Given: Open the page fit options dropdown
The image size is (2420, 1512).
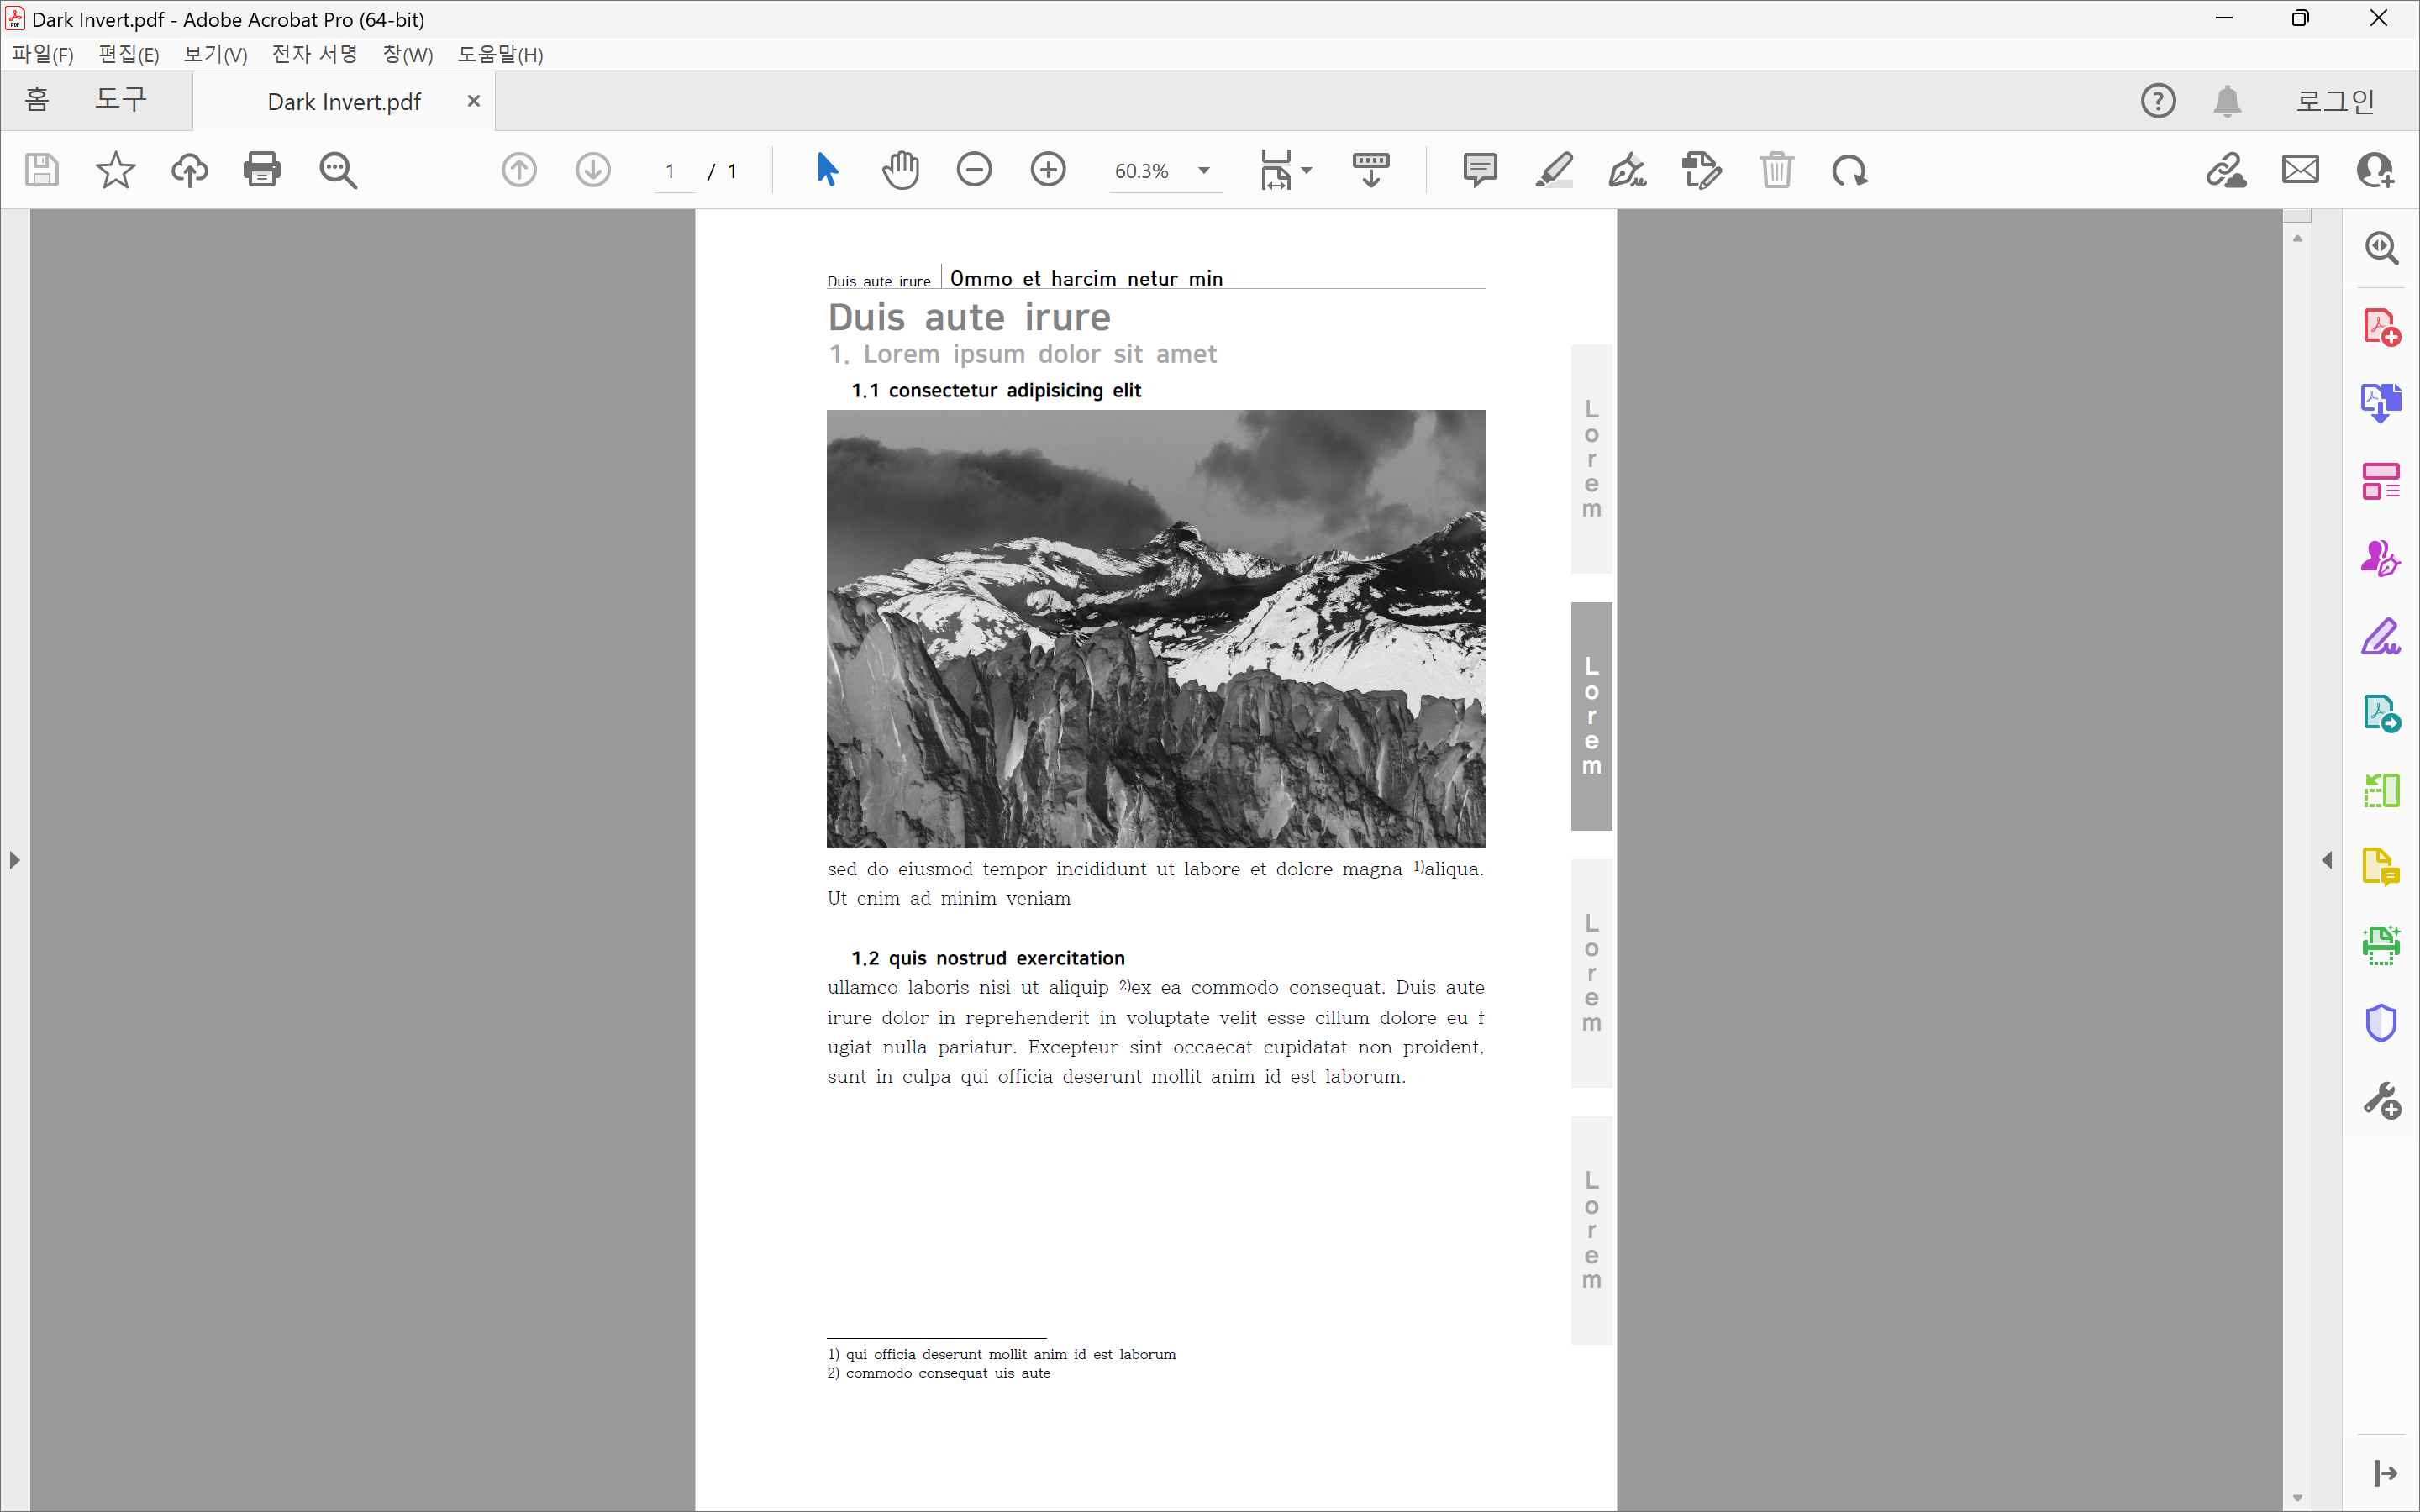Looking at the screenshot, I should coord(1306,171).
